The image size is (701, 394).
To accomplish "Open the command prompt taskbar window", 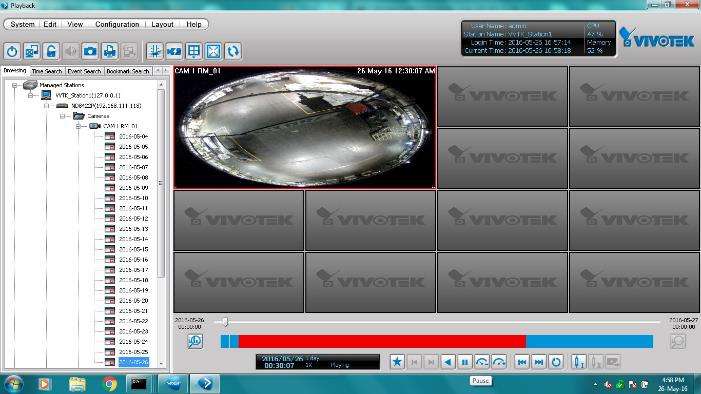I will pyautogui.click(x=139, y=384).
